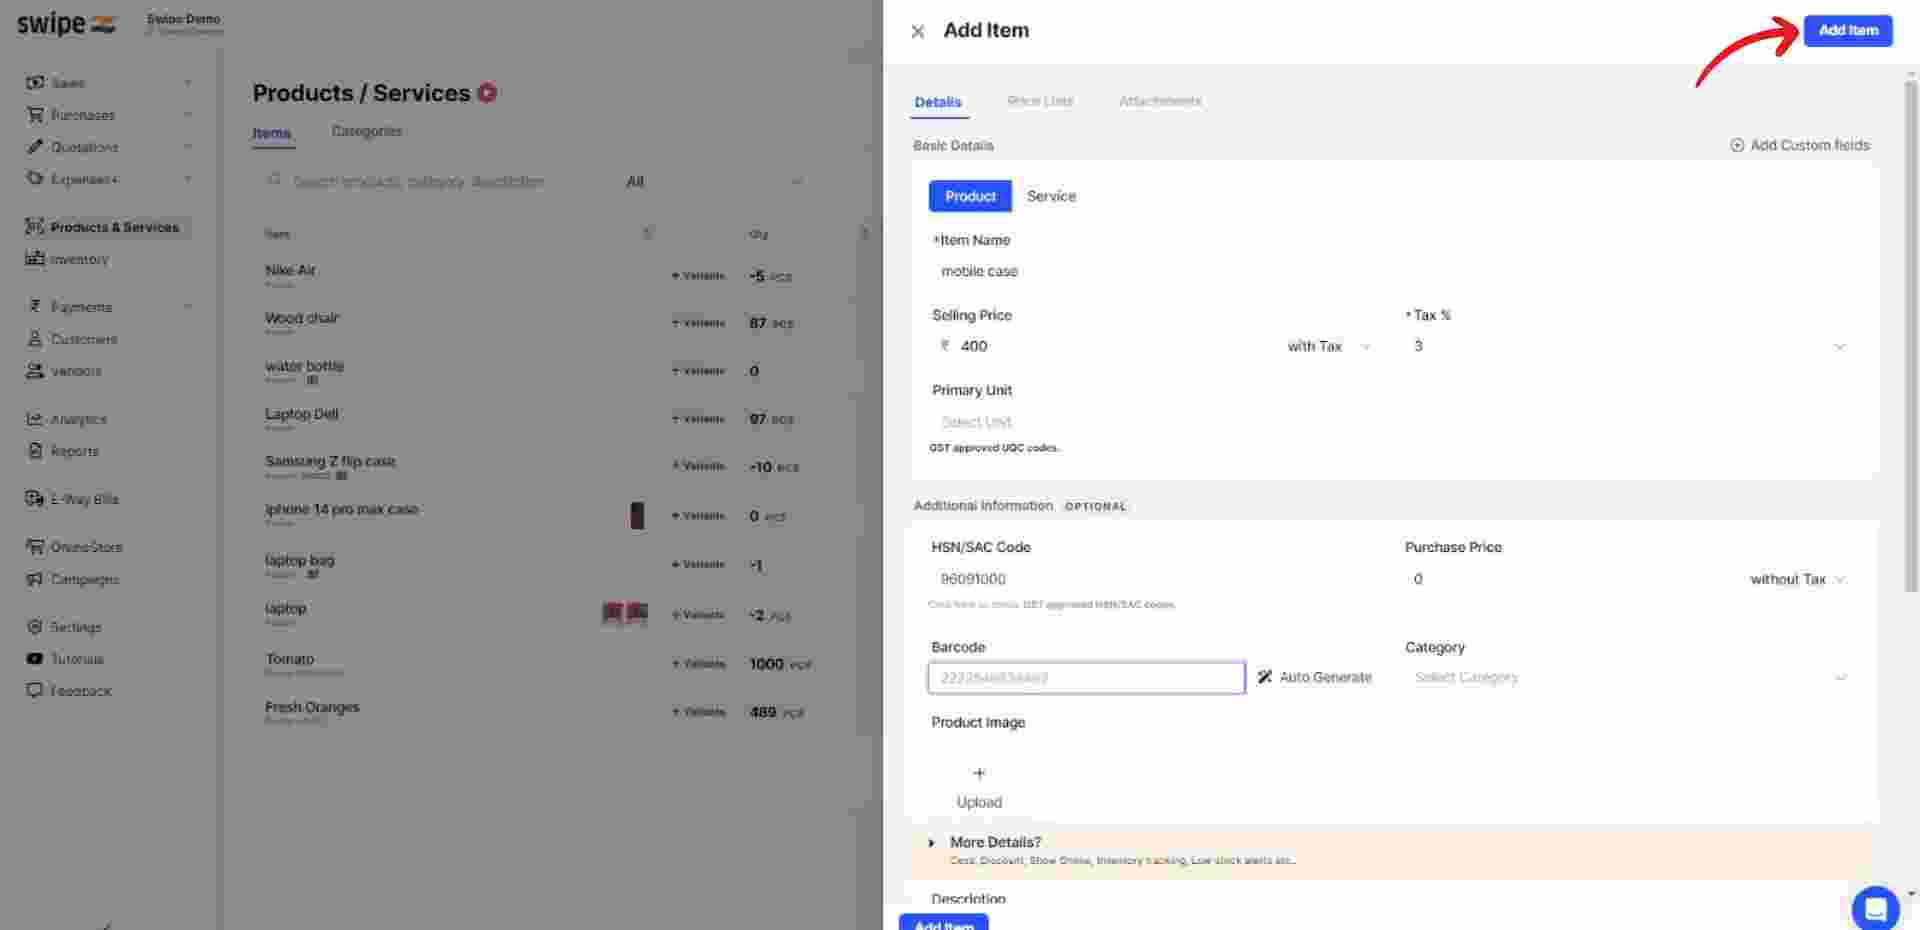Image resolution: width=1920 pixels, height=930 pixels.
Task: Click the iphone 14 pro max case thumbnail
Action: tap(637, 515)
